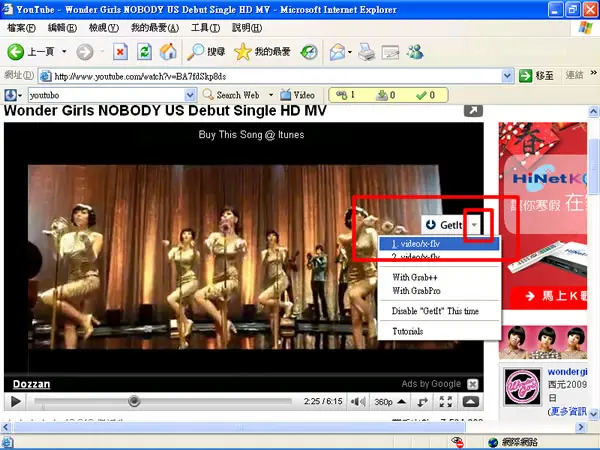The height and width of the screenshot is (450, 600).
Task: Click the Back arrow toolbar button
Action: (31, 52)
